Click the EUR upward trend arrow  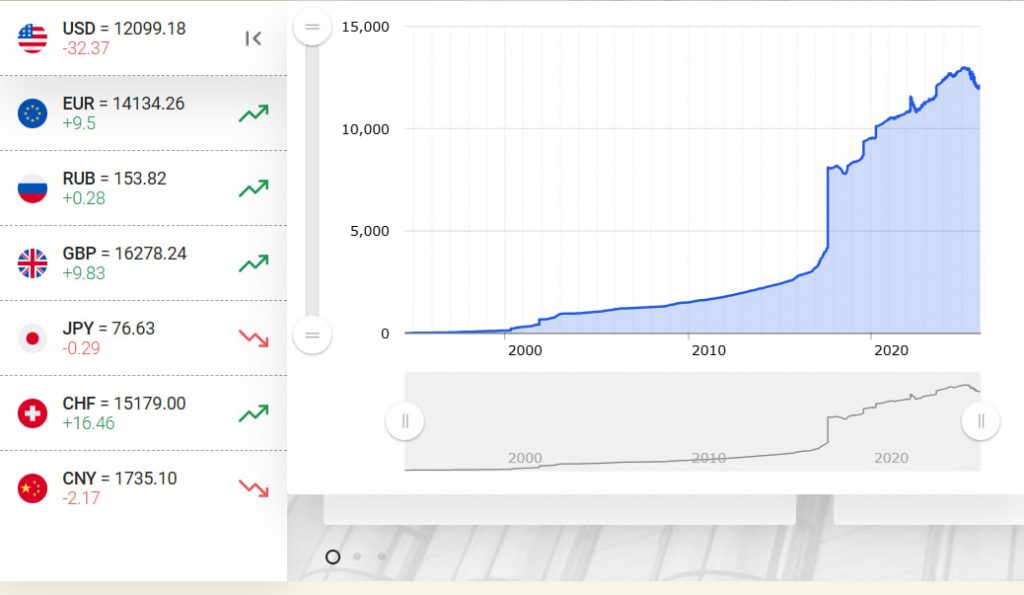tap(253, 113)
